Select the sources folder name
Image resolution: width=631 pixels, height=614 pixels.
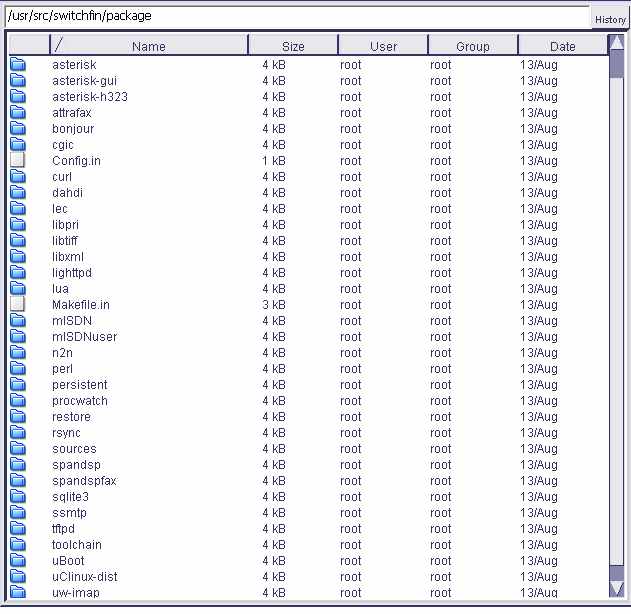[x=74, y=449]
